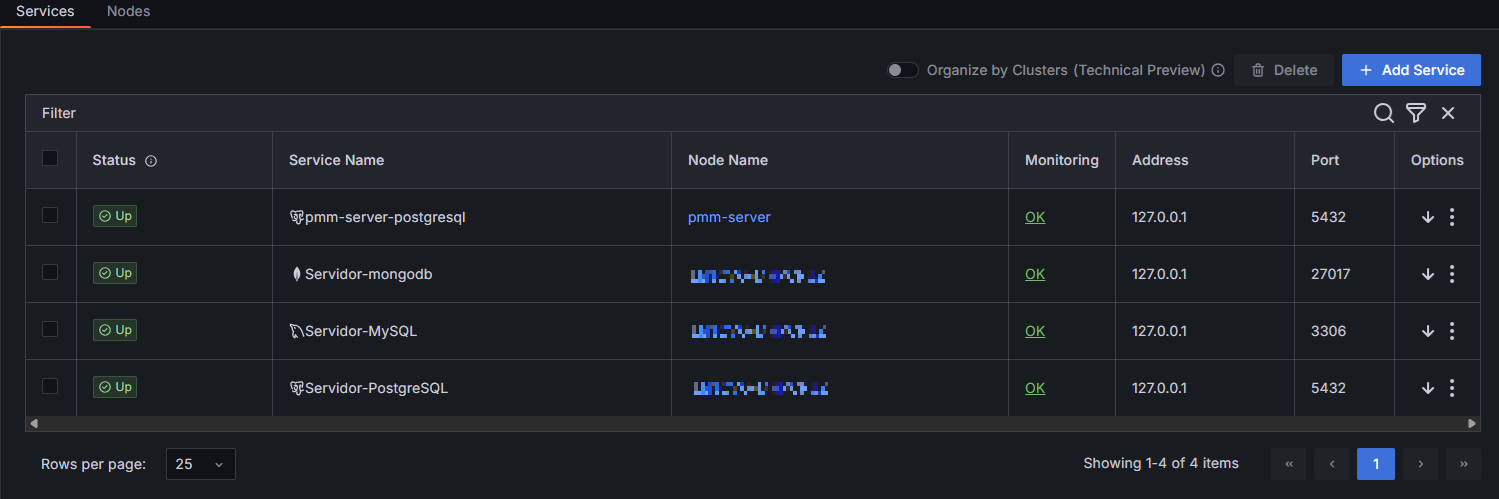Click the search magnifier icon in Filter bar
The image size is (1499, 499).
[x=1383, y=113]
